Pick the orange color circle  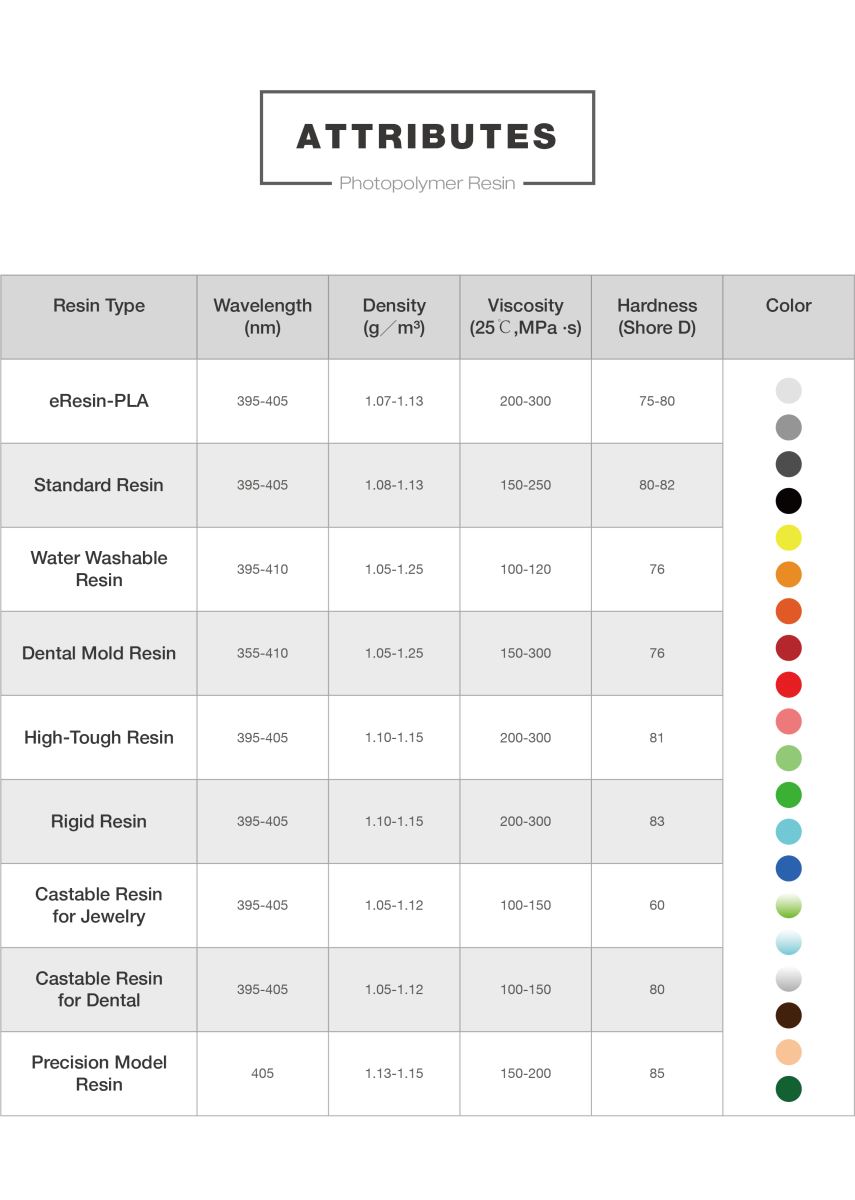[789, 575]
